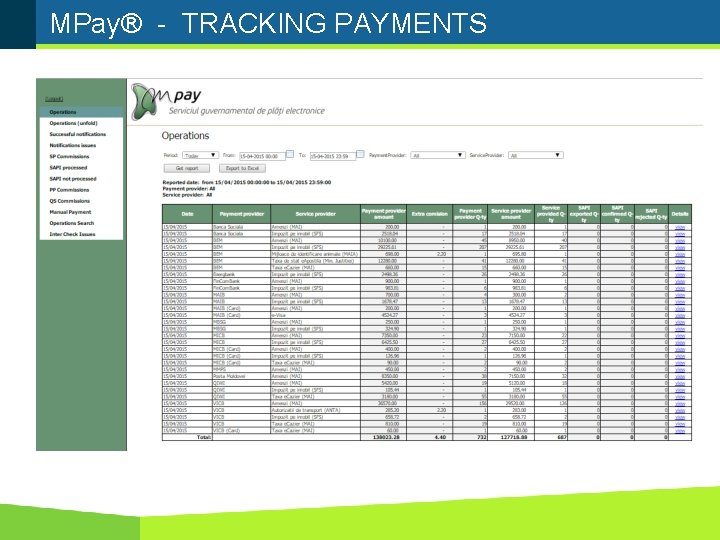
Task: Click the 'Operations' page heading
Action: click(x=185, y=136)
